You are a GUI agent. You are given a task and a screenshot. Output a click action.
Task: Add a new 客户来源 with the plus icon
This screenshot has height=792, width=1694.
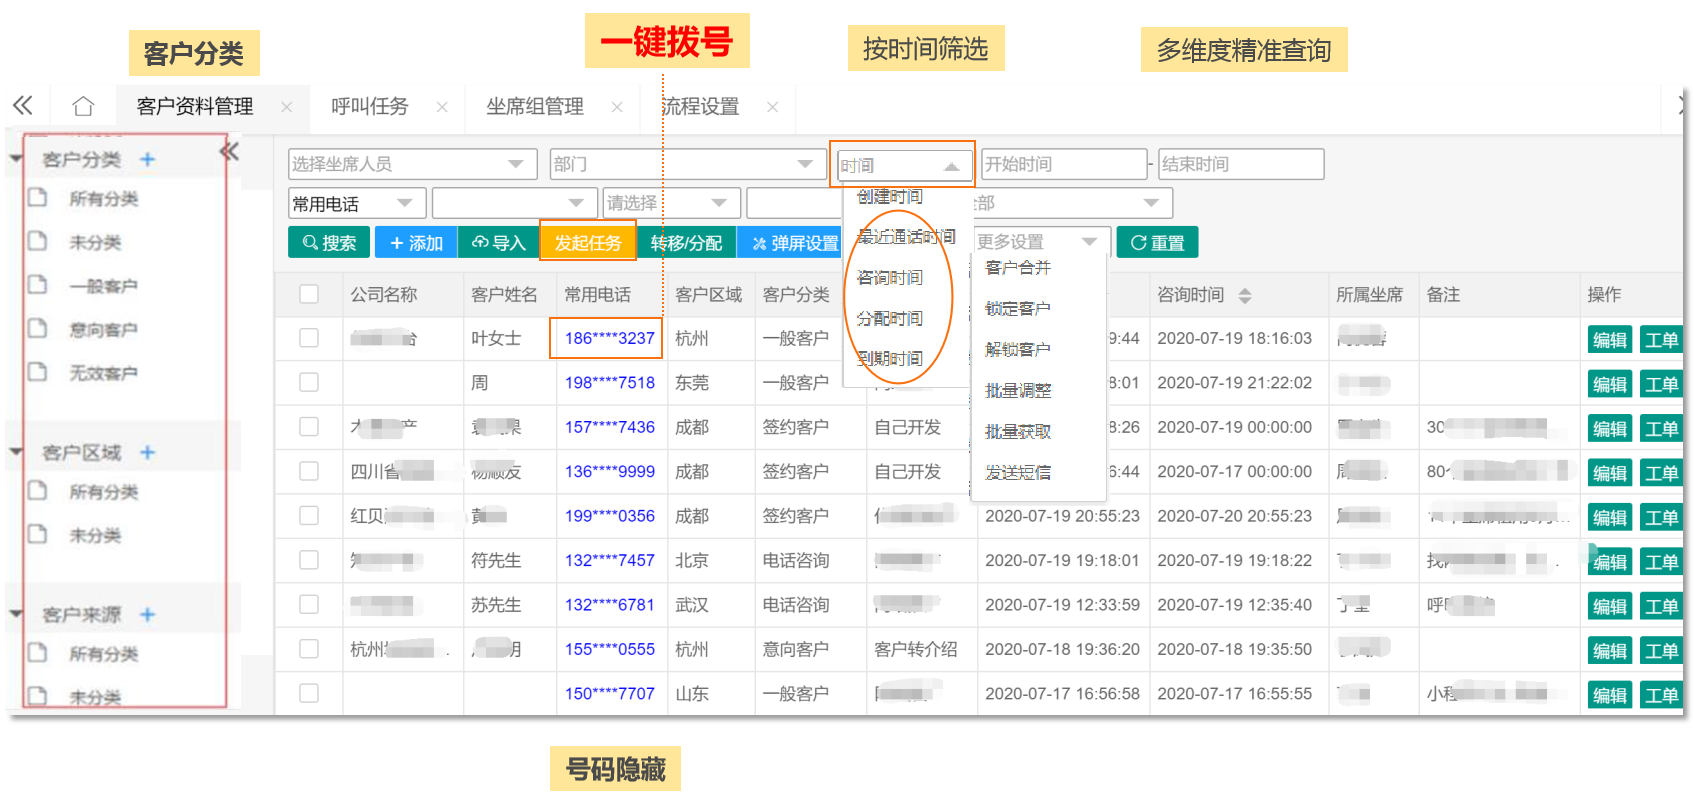148,615
